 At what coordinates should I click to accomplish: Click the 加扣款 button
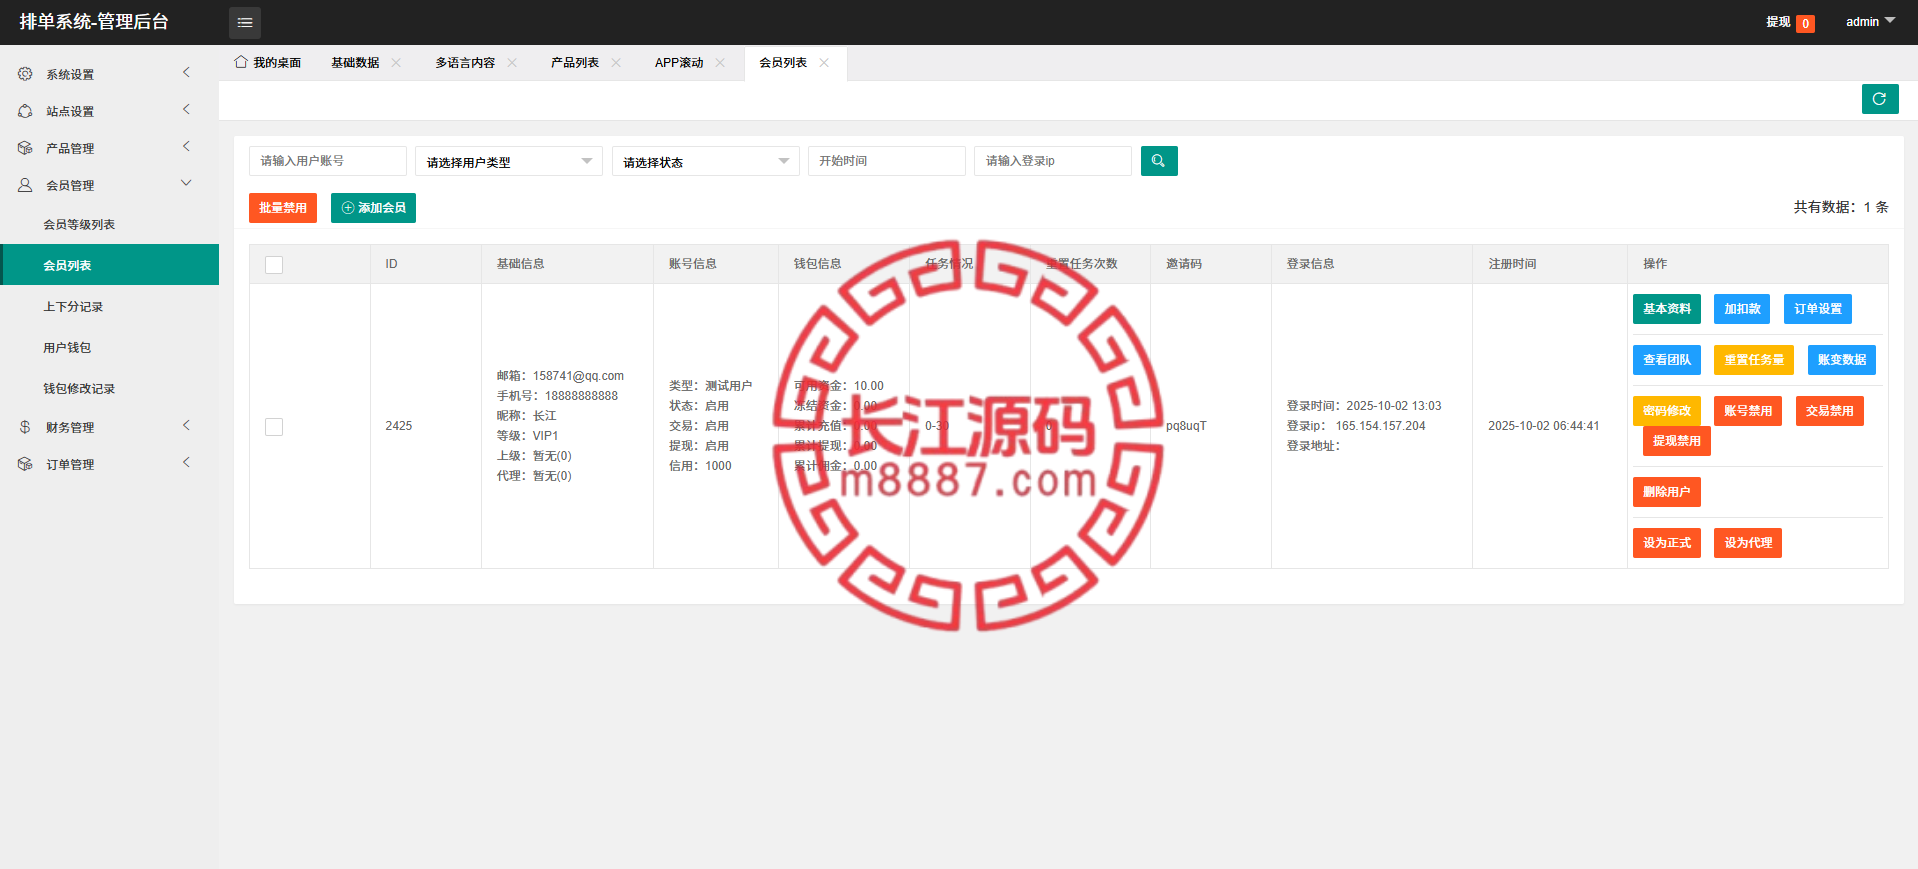[1742, 309]
